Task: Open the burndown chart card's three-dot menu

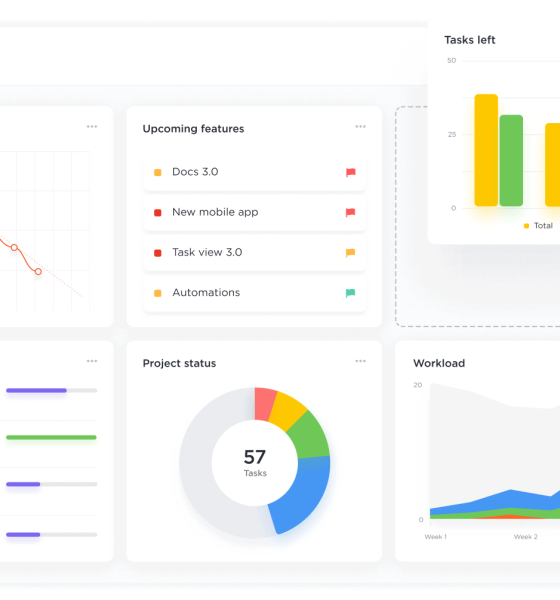Action: click(92, 126)
